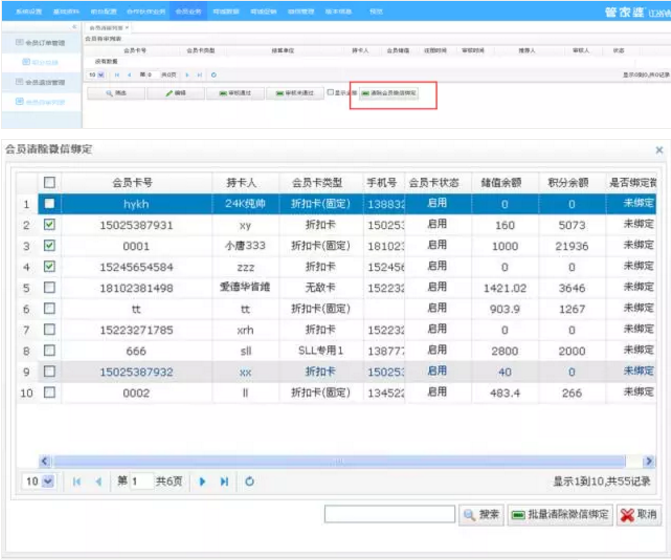Viewport: 671px width, 560px height.
Task: Click the 取消 button
Action: [638, 515]
